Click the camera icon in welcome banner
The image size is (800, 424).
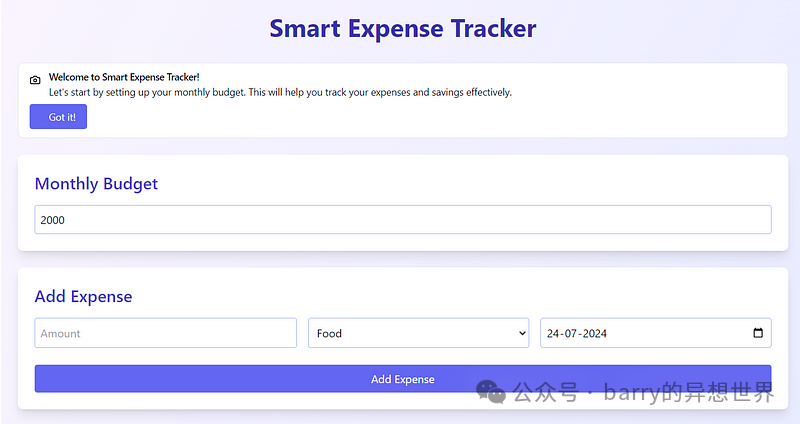tap(35, 80)
